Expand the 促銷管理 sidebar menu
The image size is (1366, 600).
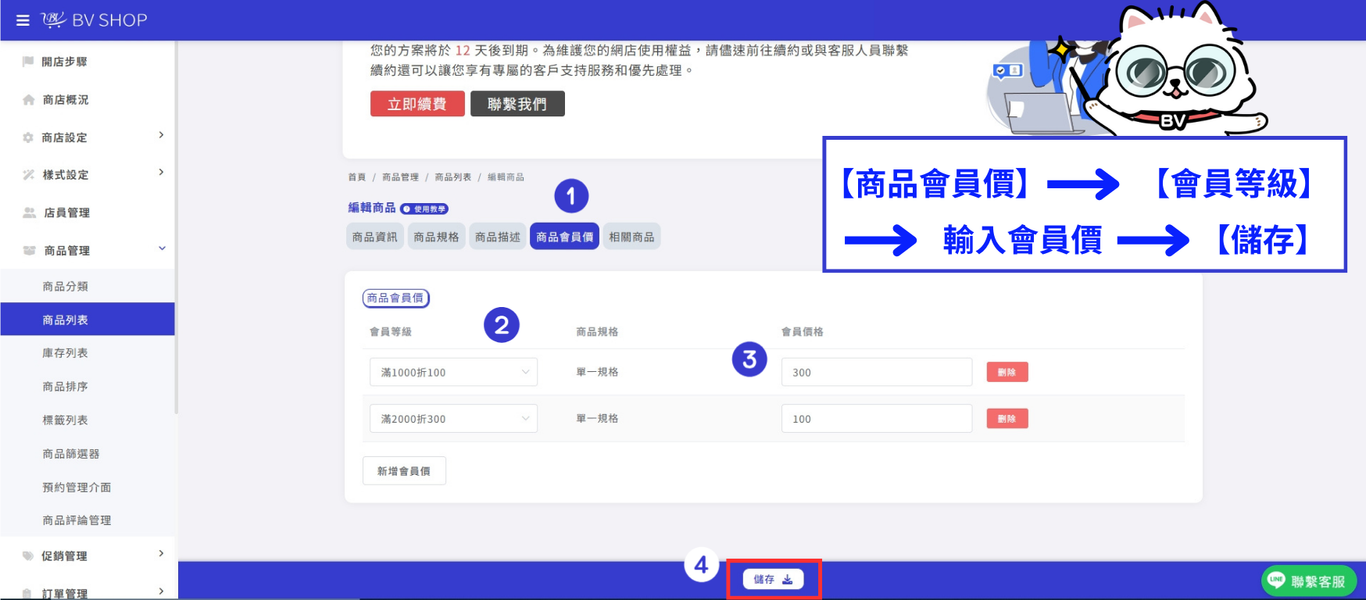pos(161,554)
